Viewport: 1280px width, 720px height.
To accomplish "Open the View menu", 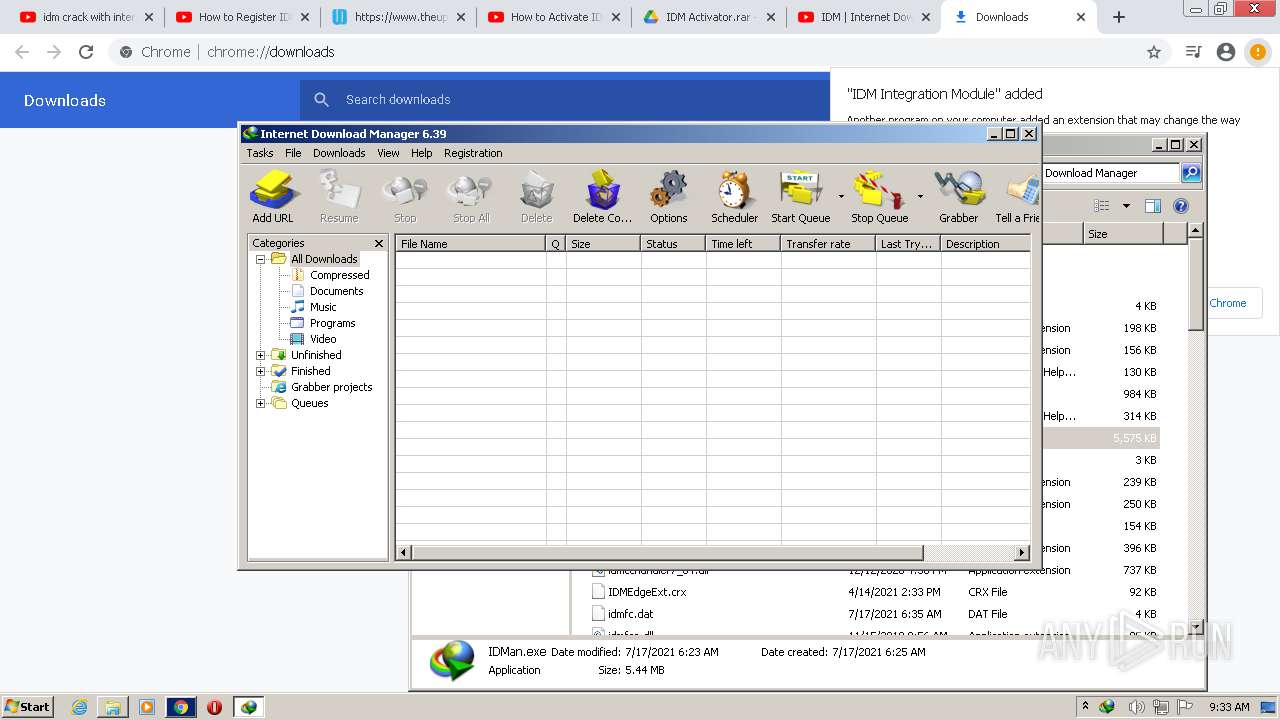I will 388,153.
